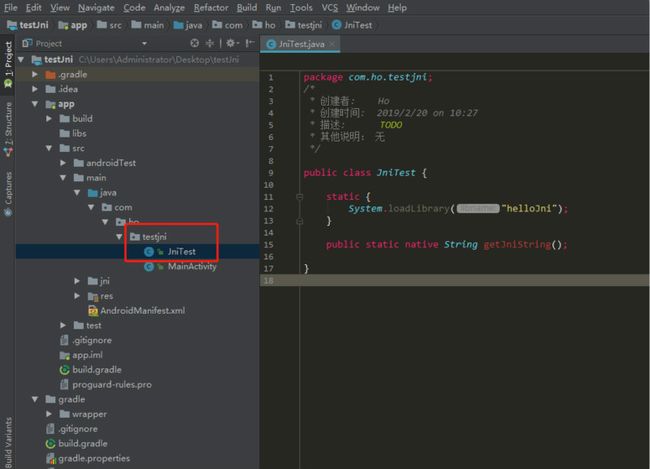Open the Project view type dropdown

pos(144,43)
